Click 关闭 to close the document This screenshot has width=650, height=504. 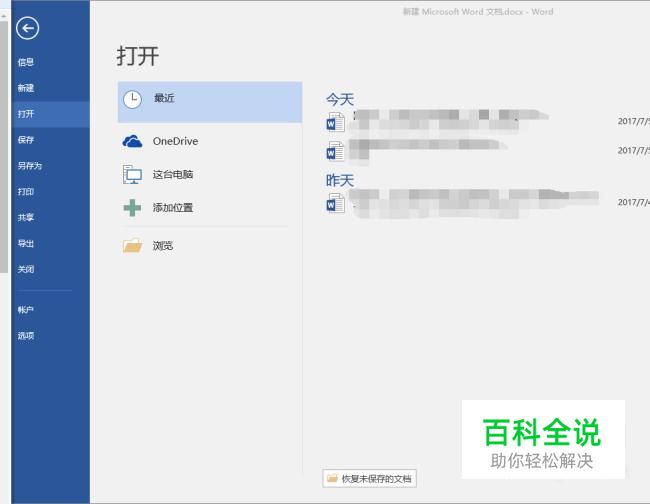point(26,269)
